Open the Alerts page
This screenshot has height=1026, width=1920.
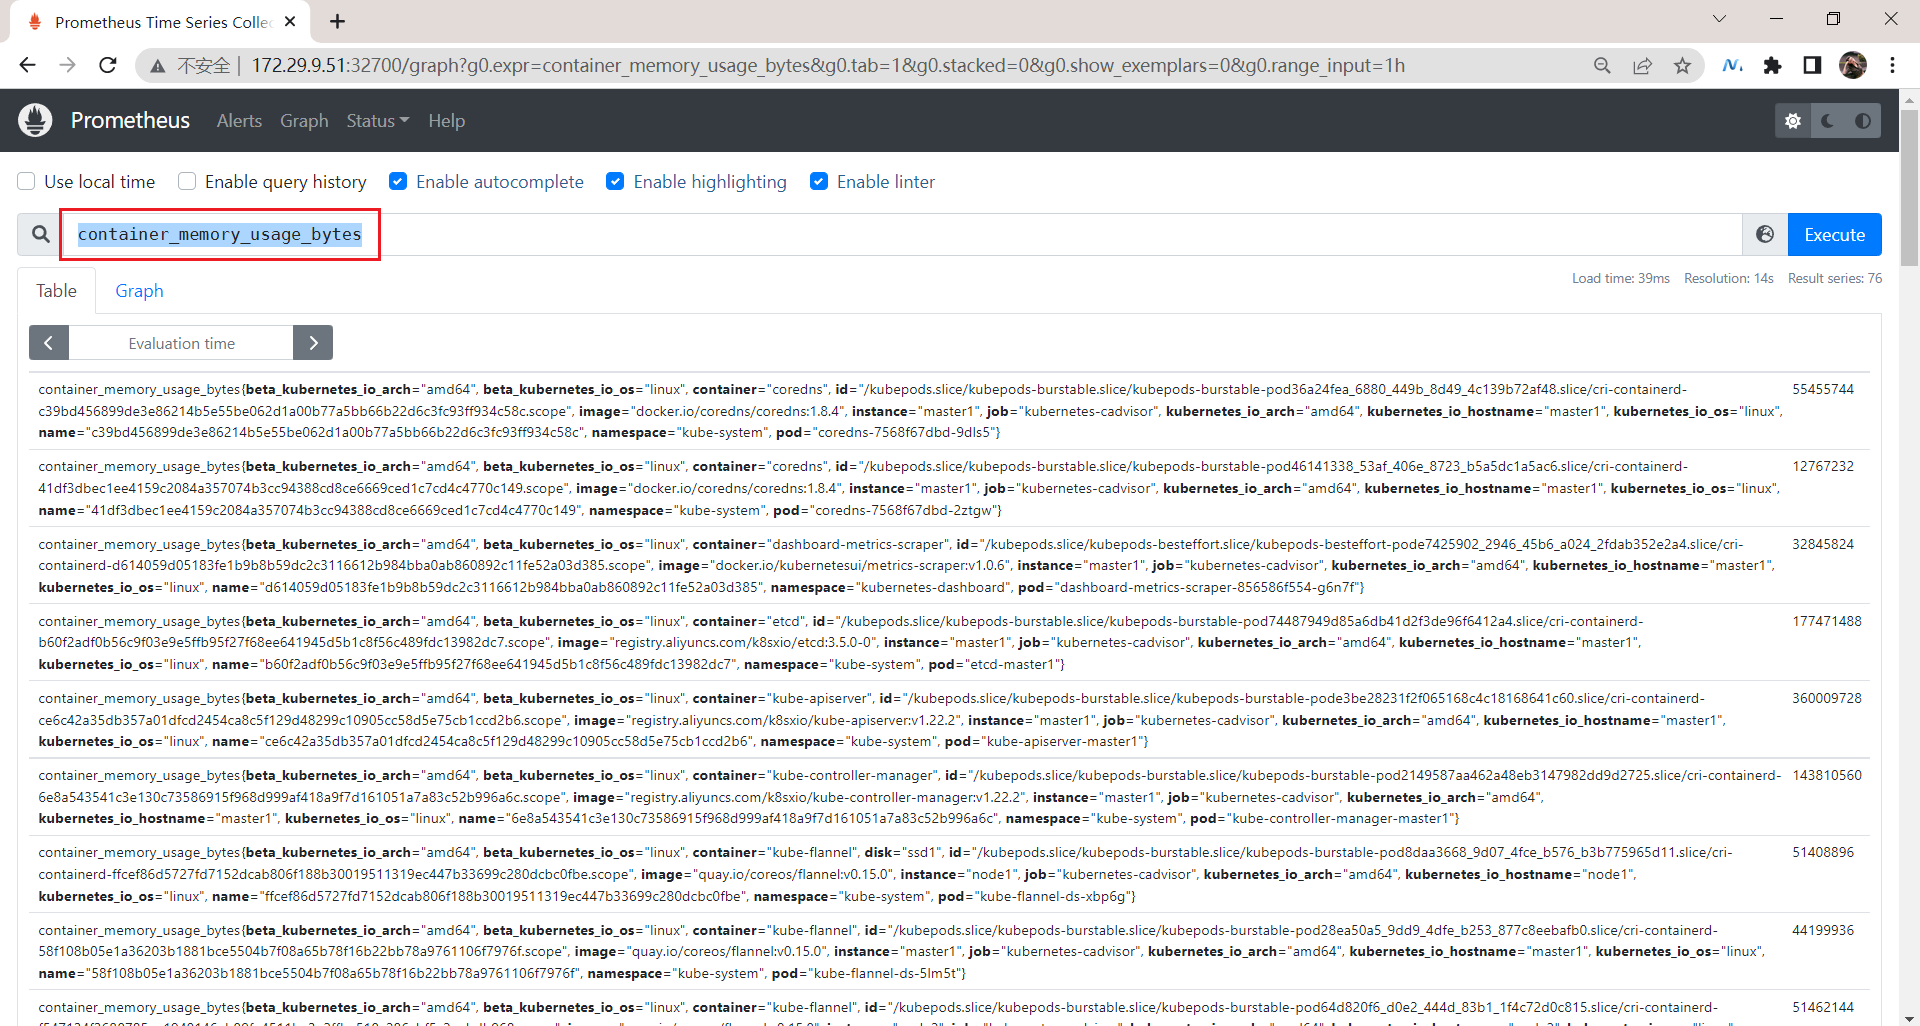coord(239,121)
